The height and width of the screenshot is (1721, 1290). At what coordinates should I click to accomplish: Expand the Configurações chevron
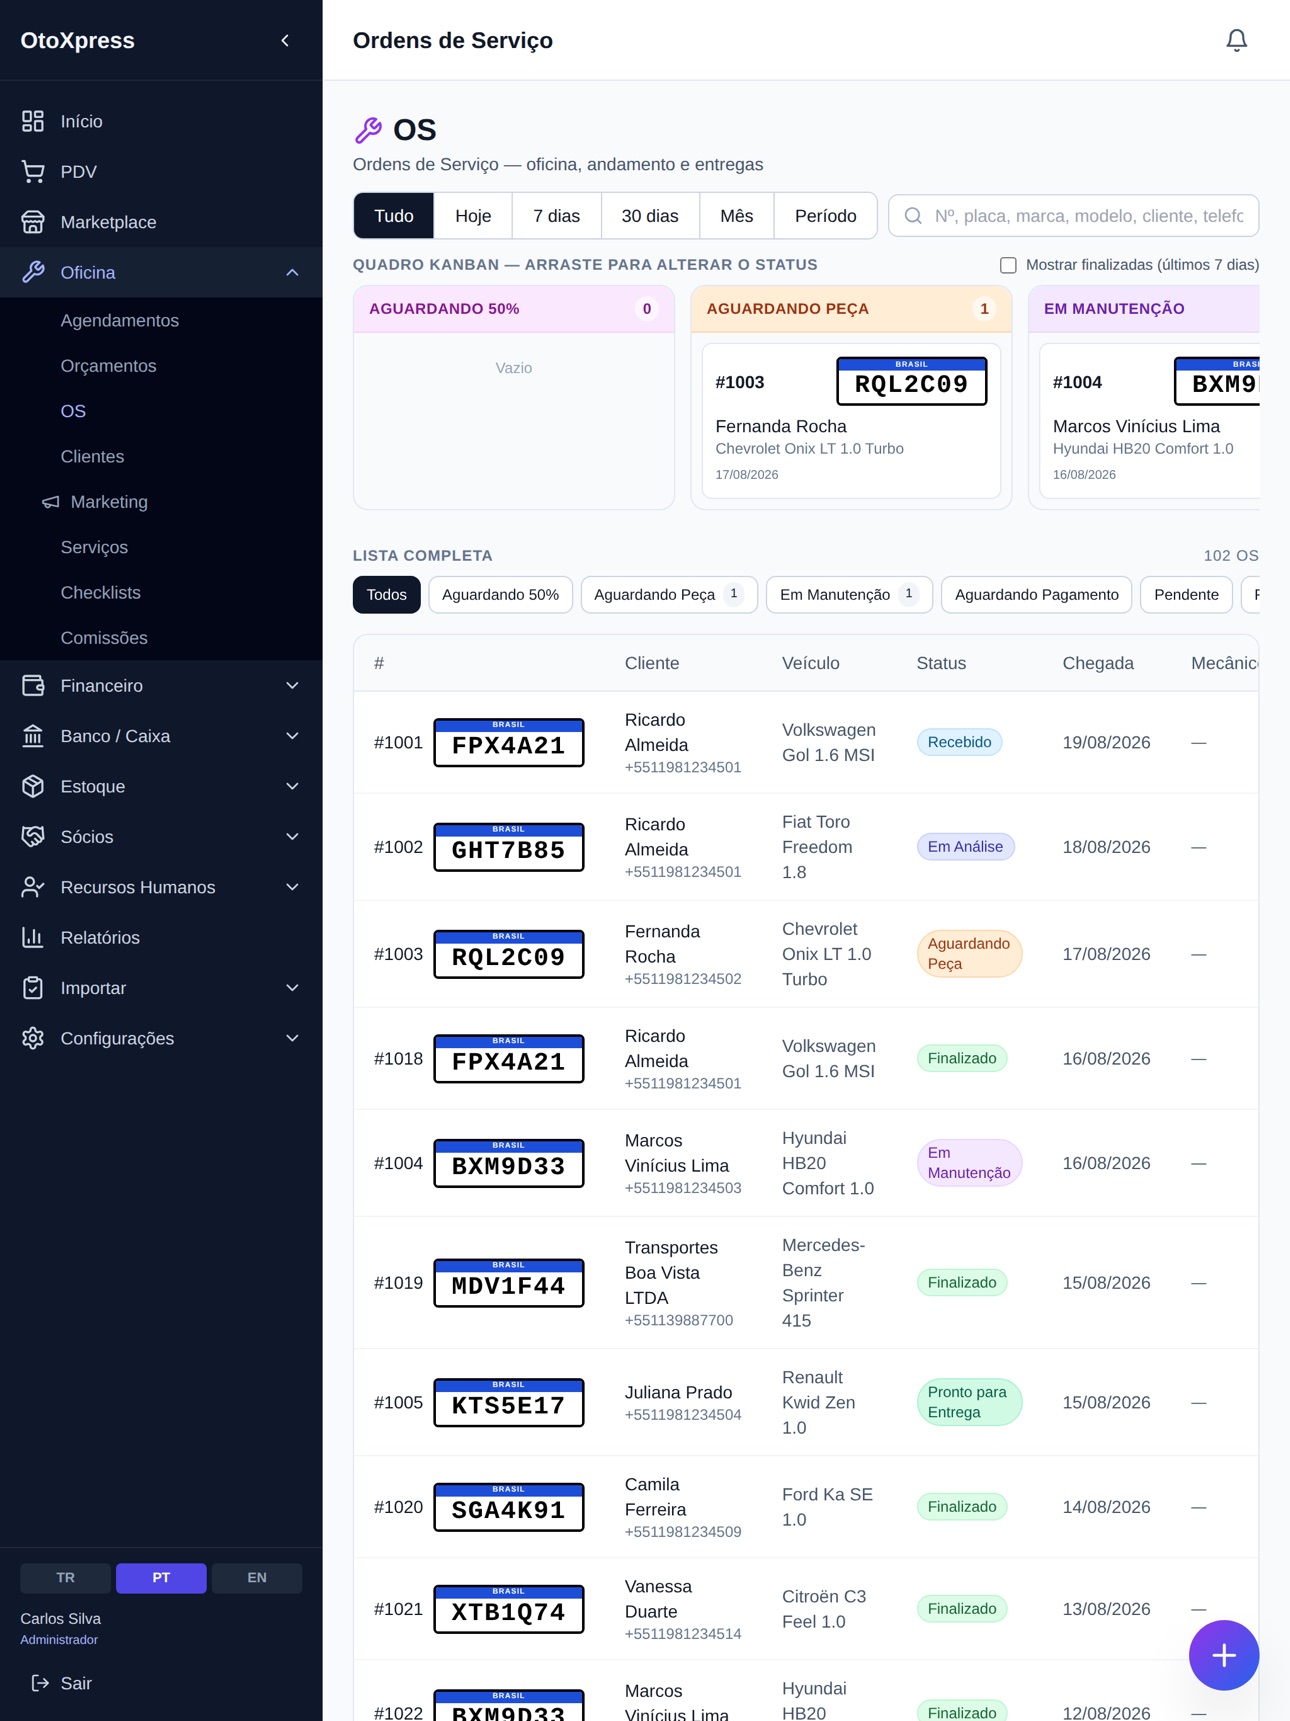(292, 1038)
